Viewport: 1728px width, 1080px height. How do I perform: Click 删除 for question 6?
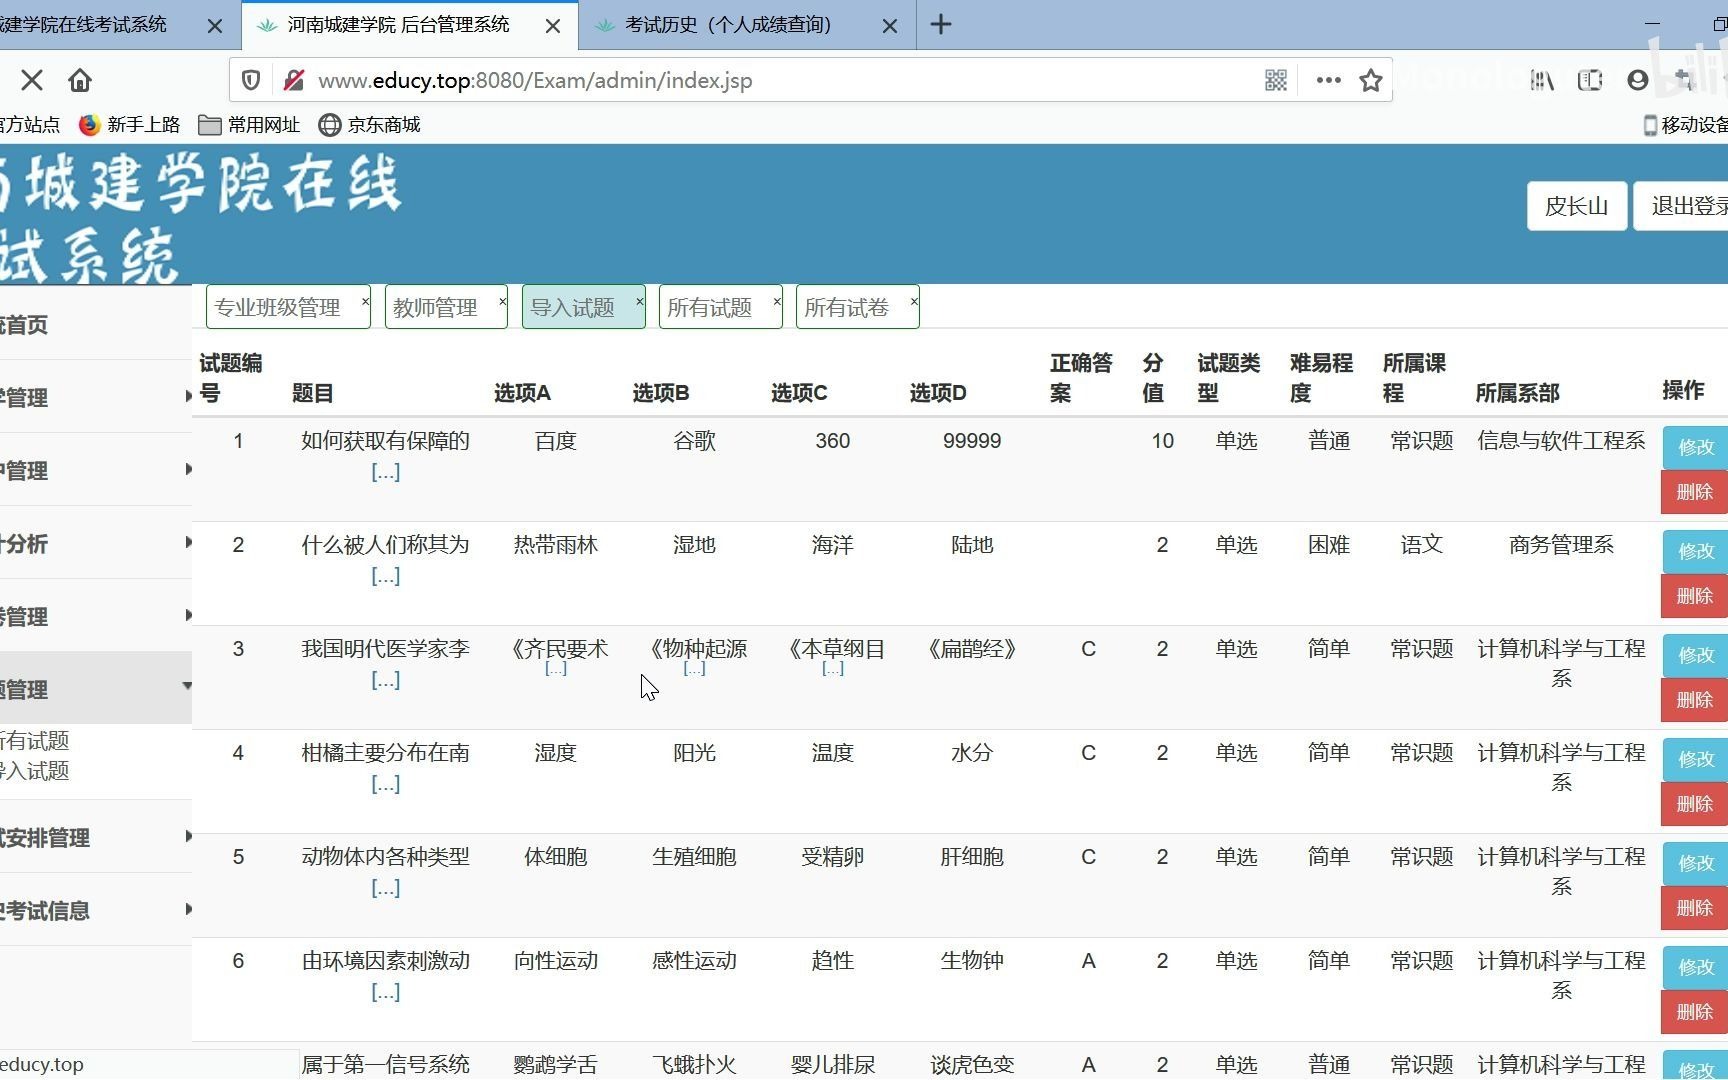1695,1012
